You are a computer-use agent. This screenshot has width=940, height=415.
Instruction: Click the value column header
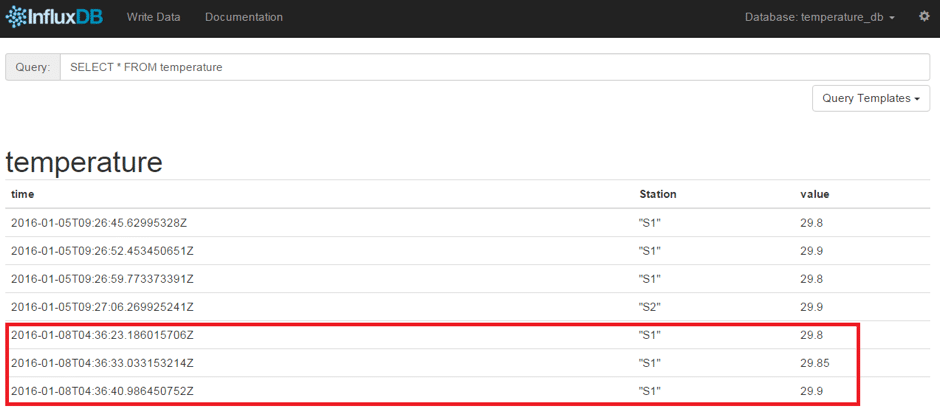(814, 194)
